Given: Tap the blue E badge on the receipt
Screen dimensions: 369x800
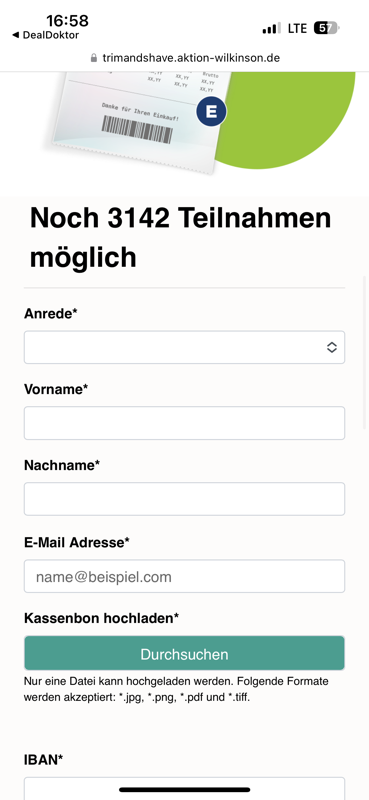Looking at the screenshot, I should [211, 111].
